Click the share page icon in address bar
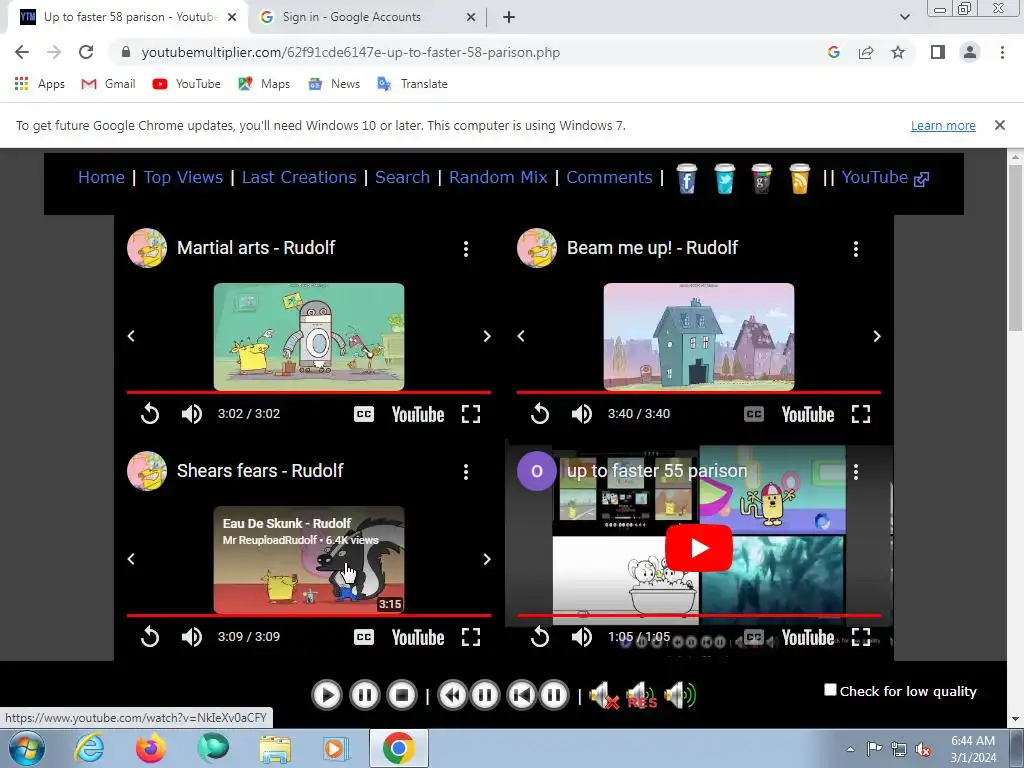 (866, 52)
